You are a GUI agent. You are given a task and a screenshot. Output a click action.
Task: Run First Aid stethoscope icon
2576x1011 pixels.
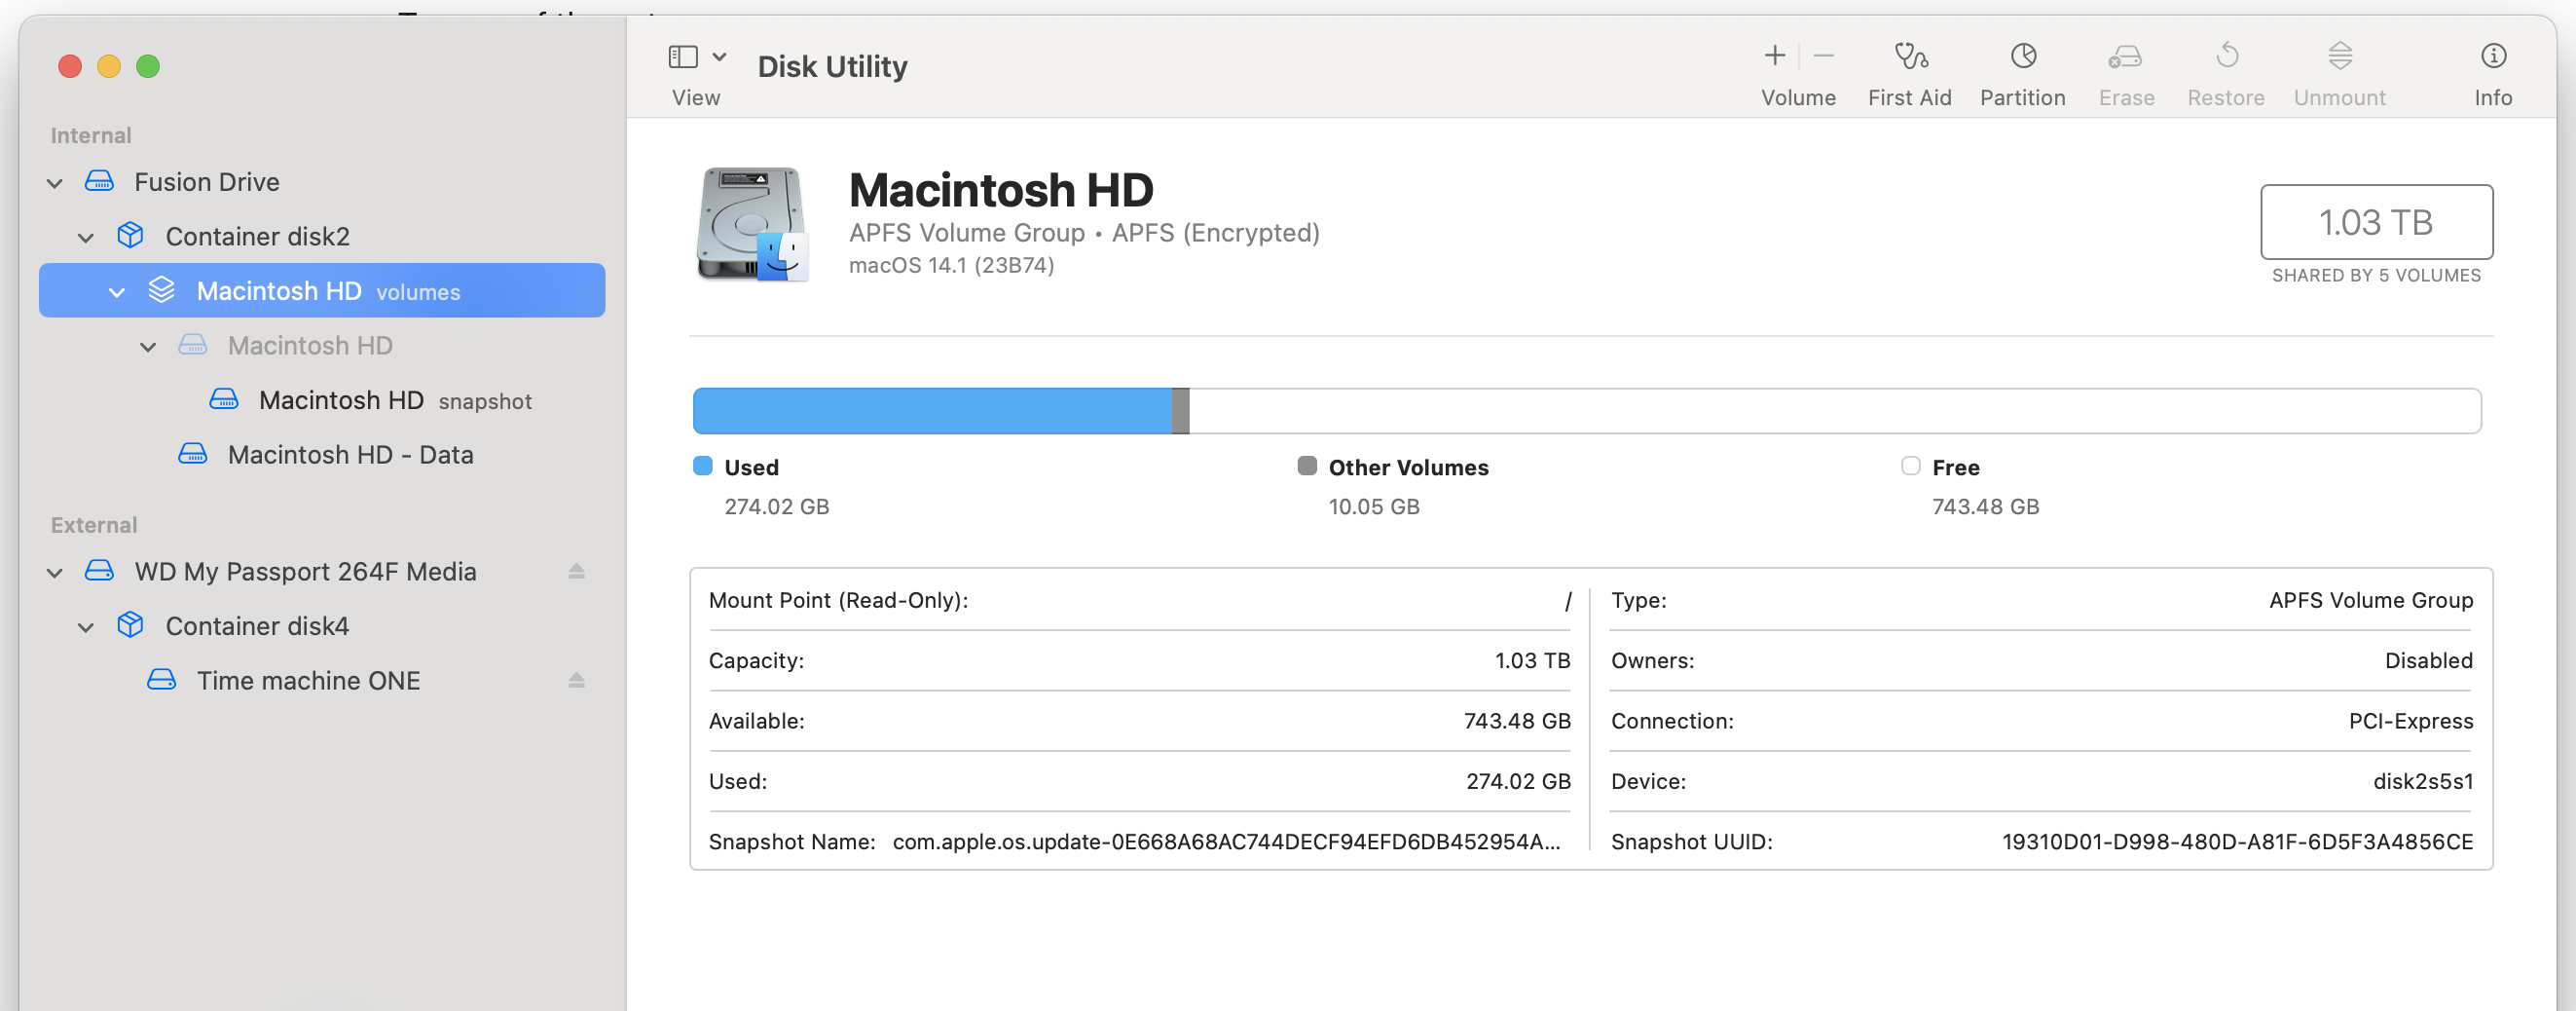point(1910,55)
